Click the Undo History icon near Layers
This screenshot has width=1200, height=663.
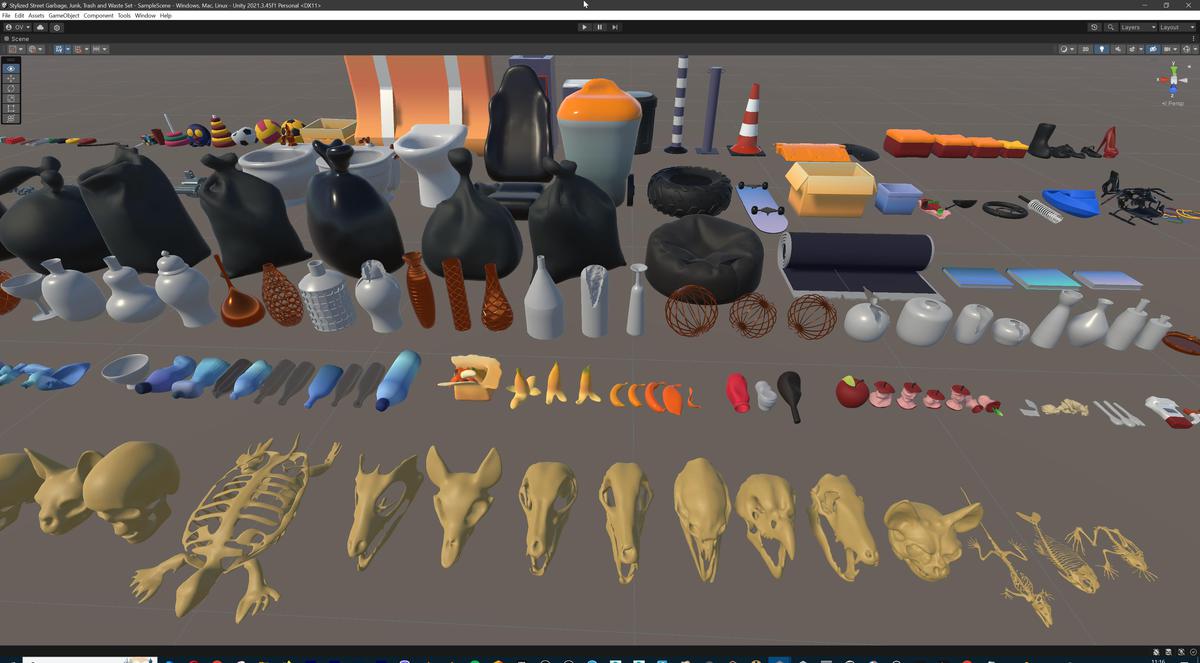pos(1095,27)
